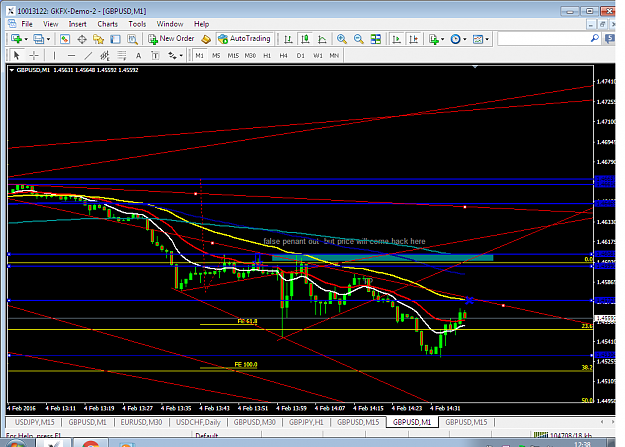Switch timeframe to W1
This screenshot has width=625, height=447.
(x=318, y=55)
